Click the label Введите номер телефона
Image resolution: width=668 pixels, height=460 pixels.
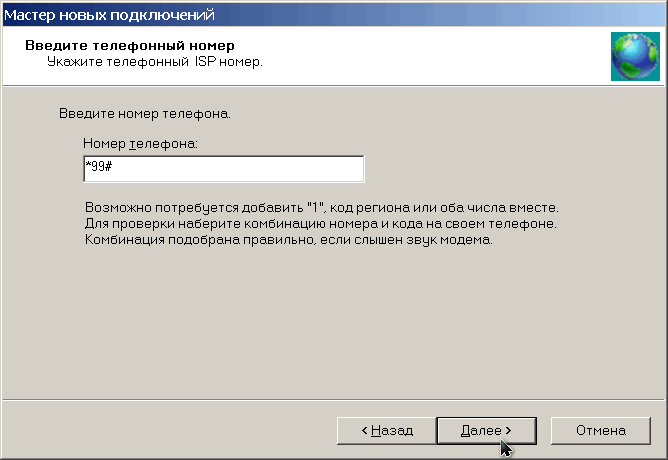coord(145,114)
